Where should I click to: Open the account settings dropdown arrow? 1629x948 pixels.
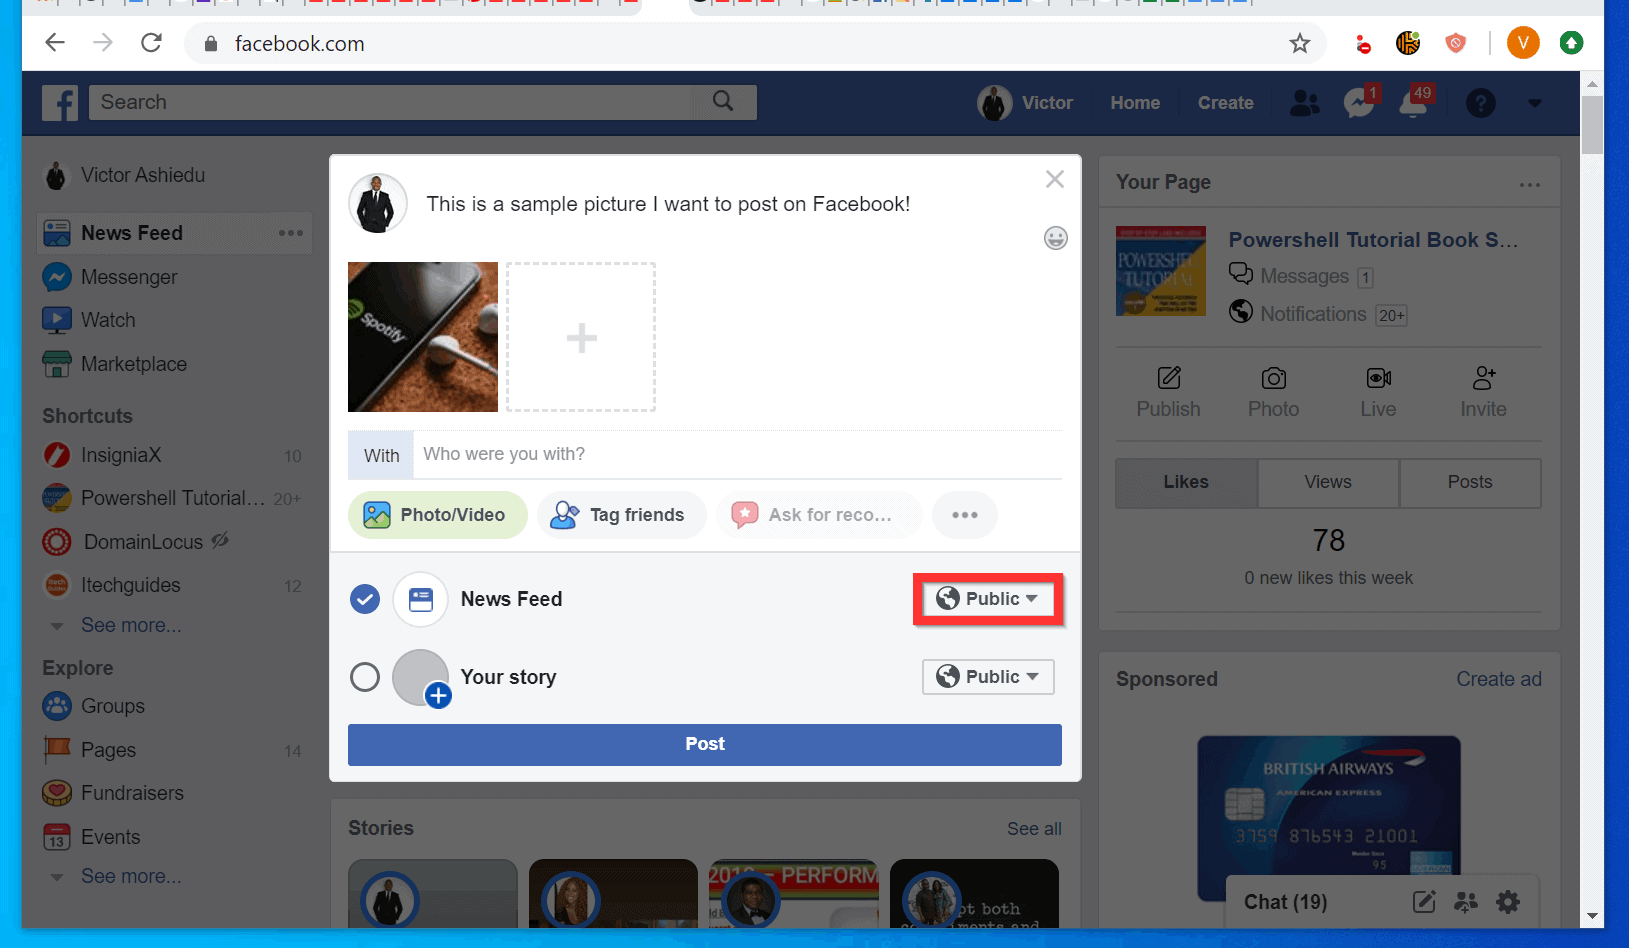coord(1534,102)
